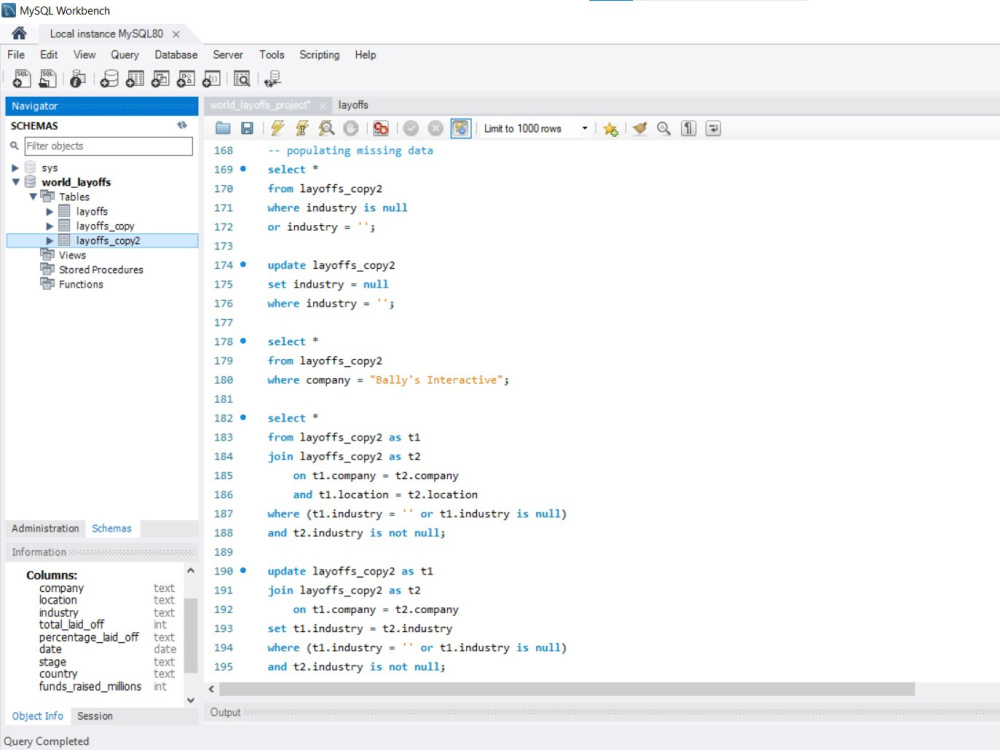Switch to the layoffs query tab
This screenshot has height=750, width=1000.
coord(353,105)
